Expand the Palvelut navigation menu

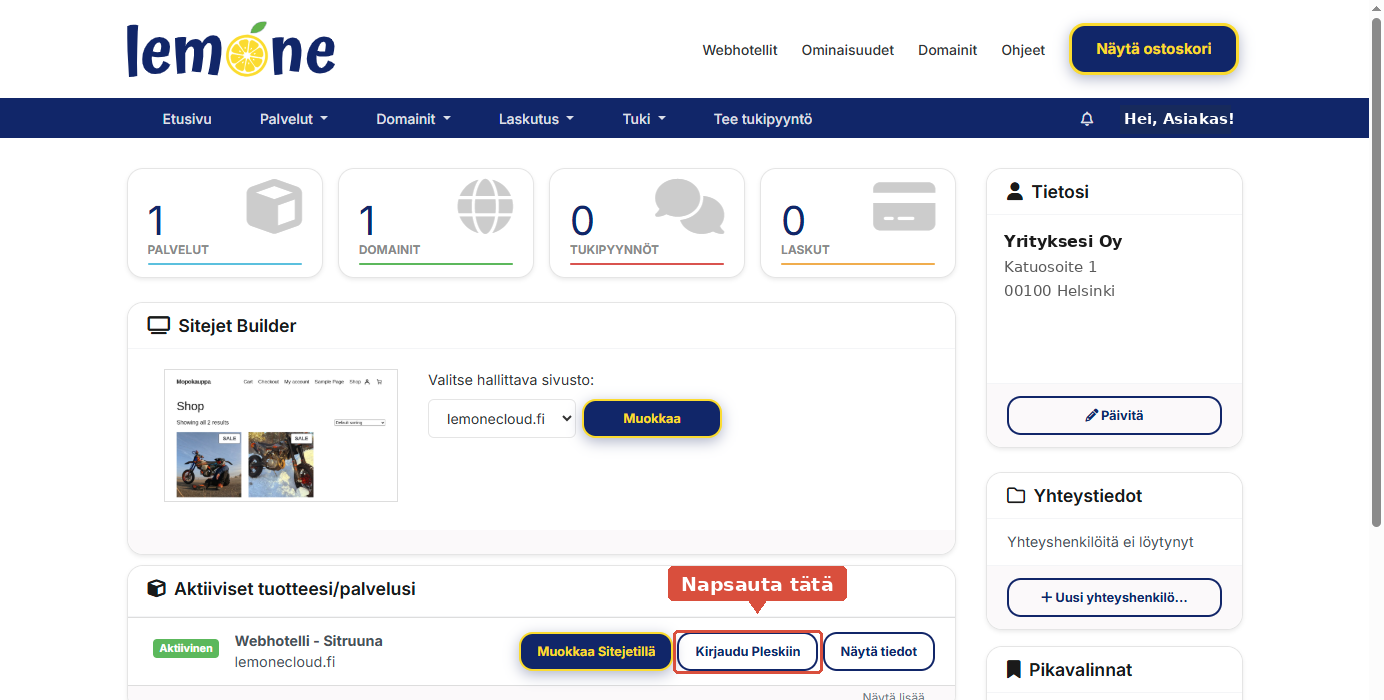(294, 119)
